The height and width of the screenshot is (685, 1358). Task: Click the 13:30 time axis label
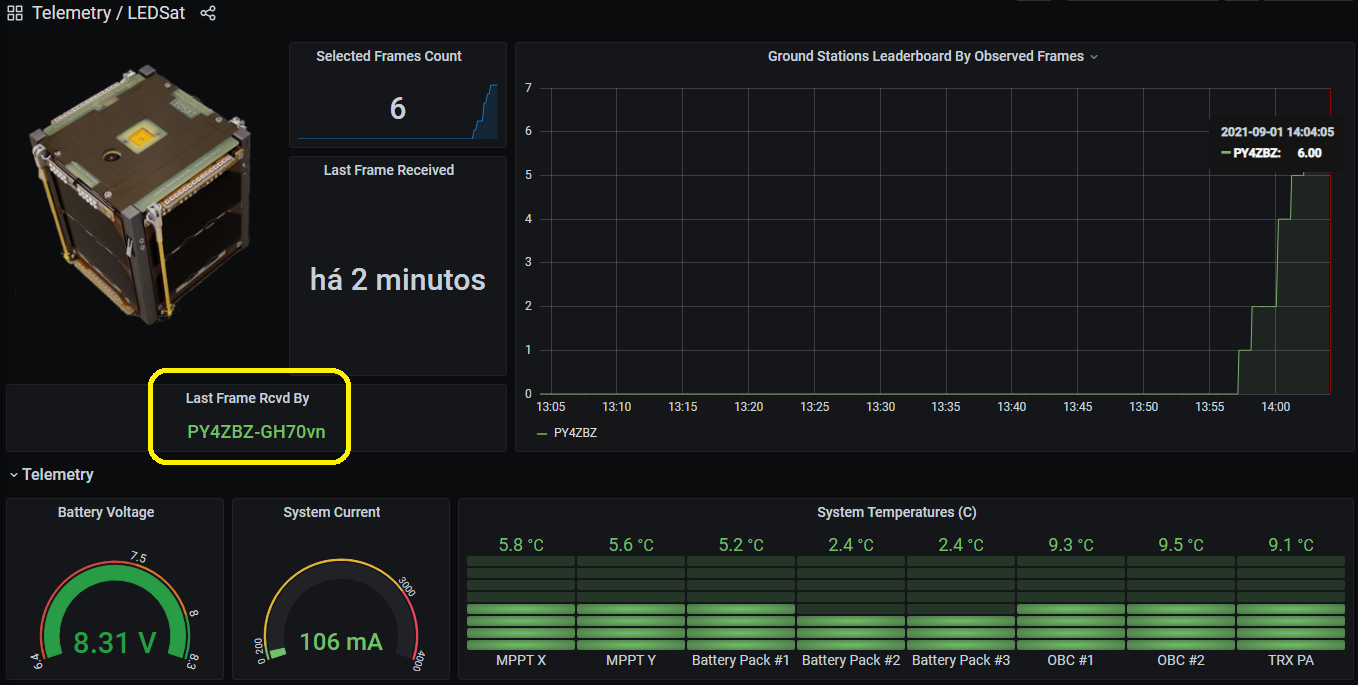coord(880,407)
